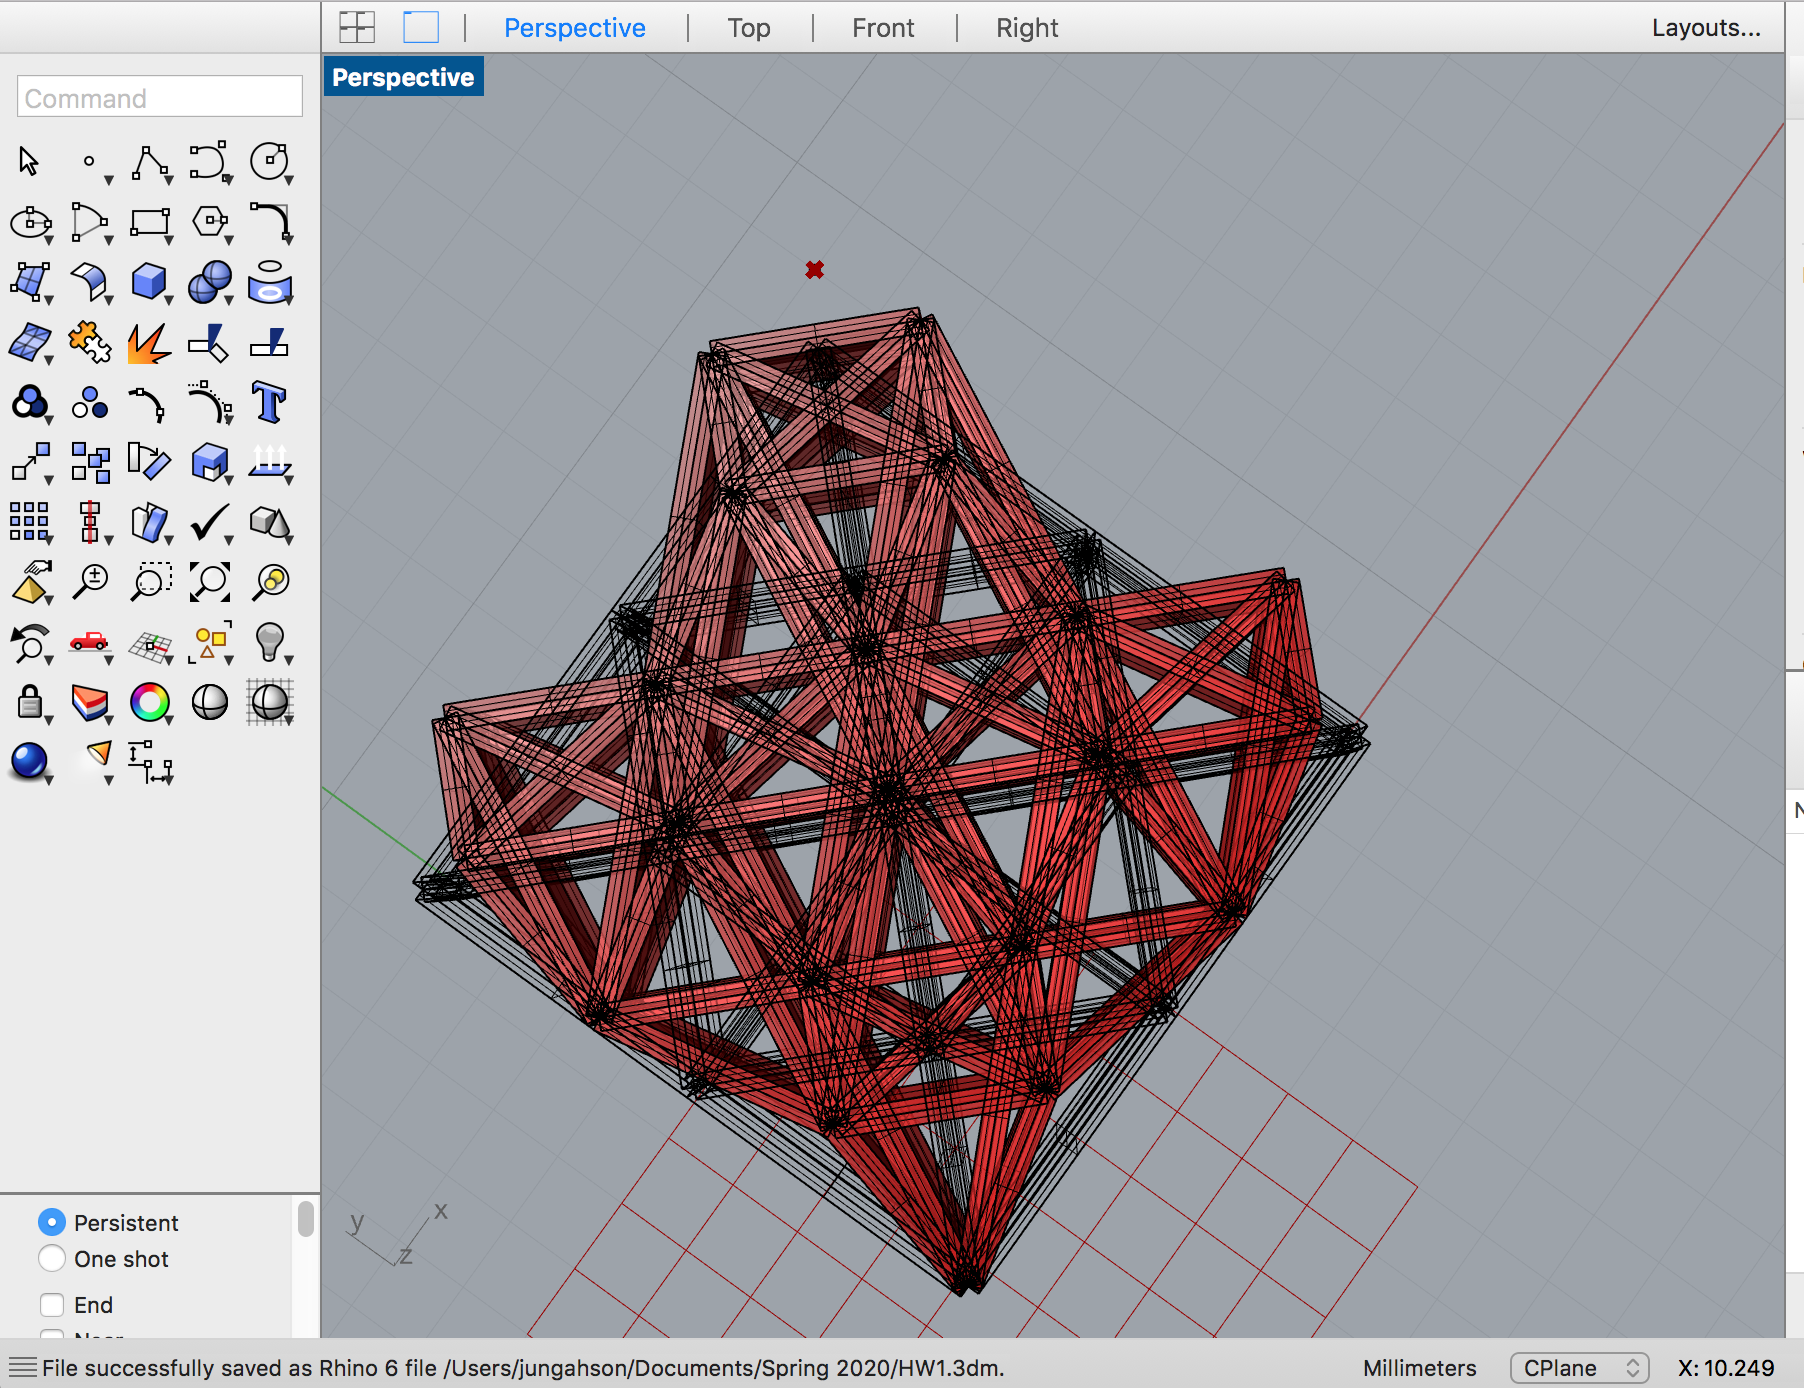Image resolution: width=1804 pixels, height=1388 pixels.
Task: Click the Zoom extents icon
Action: point(210,581)
